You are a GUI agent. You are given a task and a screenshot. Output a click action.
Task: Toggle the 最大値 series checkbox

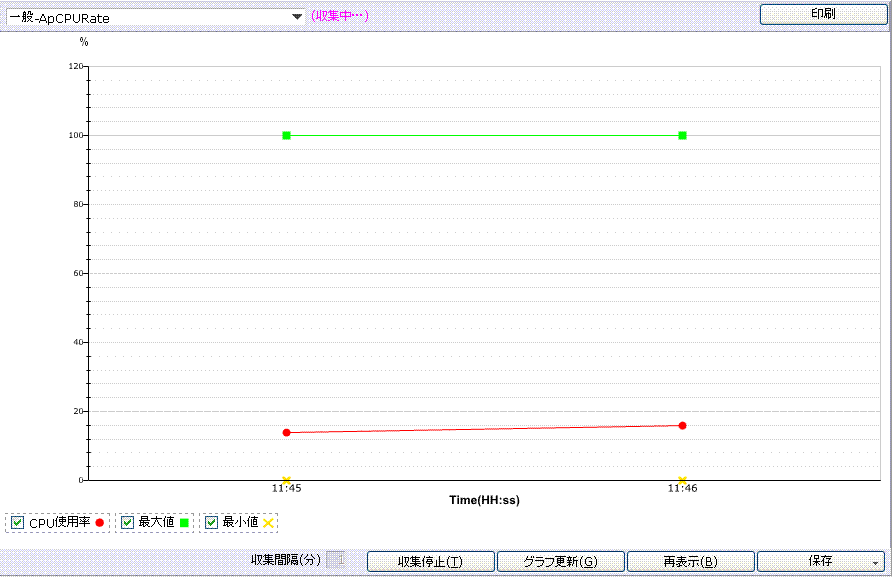pos(127,522)
